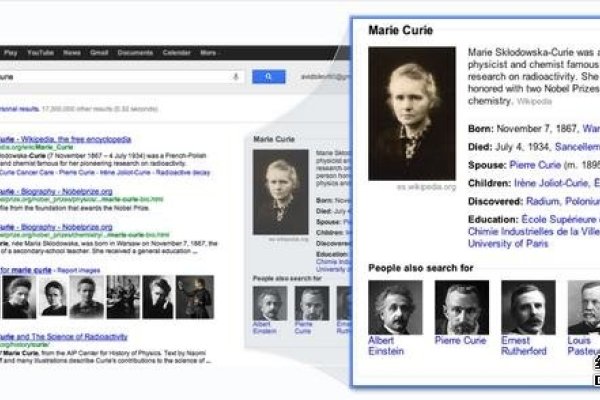The width and height of the screenshot is (600, 400).
Task: Open Calendar in the top bar
Action: [176, 53]
